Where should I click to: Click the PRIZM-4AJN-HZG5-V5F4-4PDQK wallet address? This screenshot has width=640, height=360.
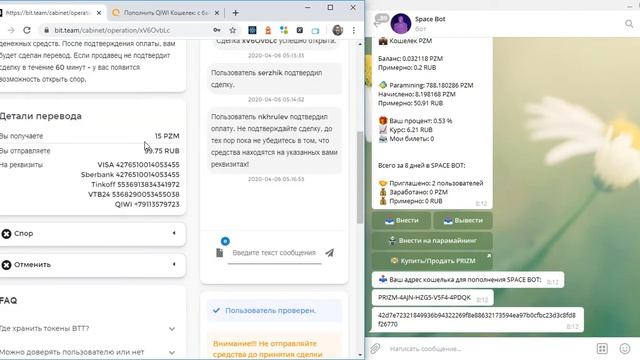424,298
